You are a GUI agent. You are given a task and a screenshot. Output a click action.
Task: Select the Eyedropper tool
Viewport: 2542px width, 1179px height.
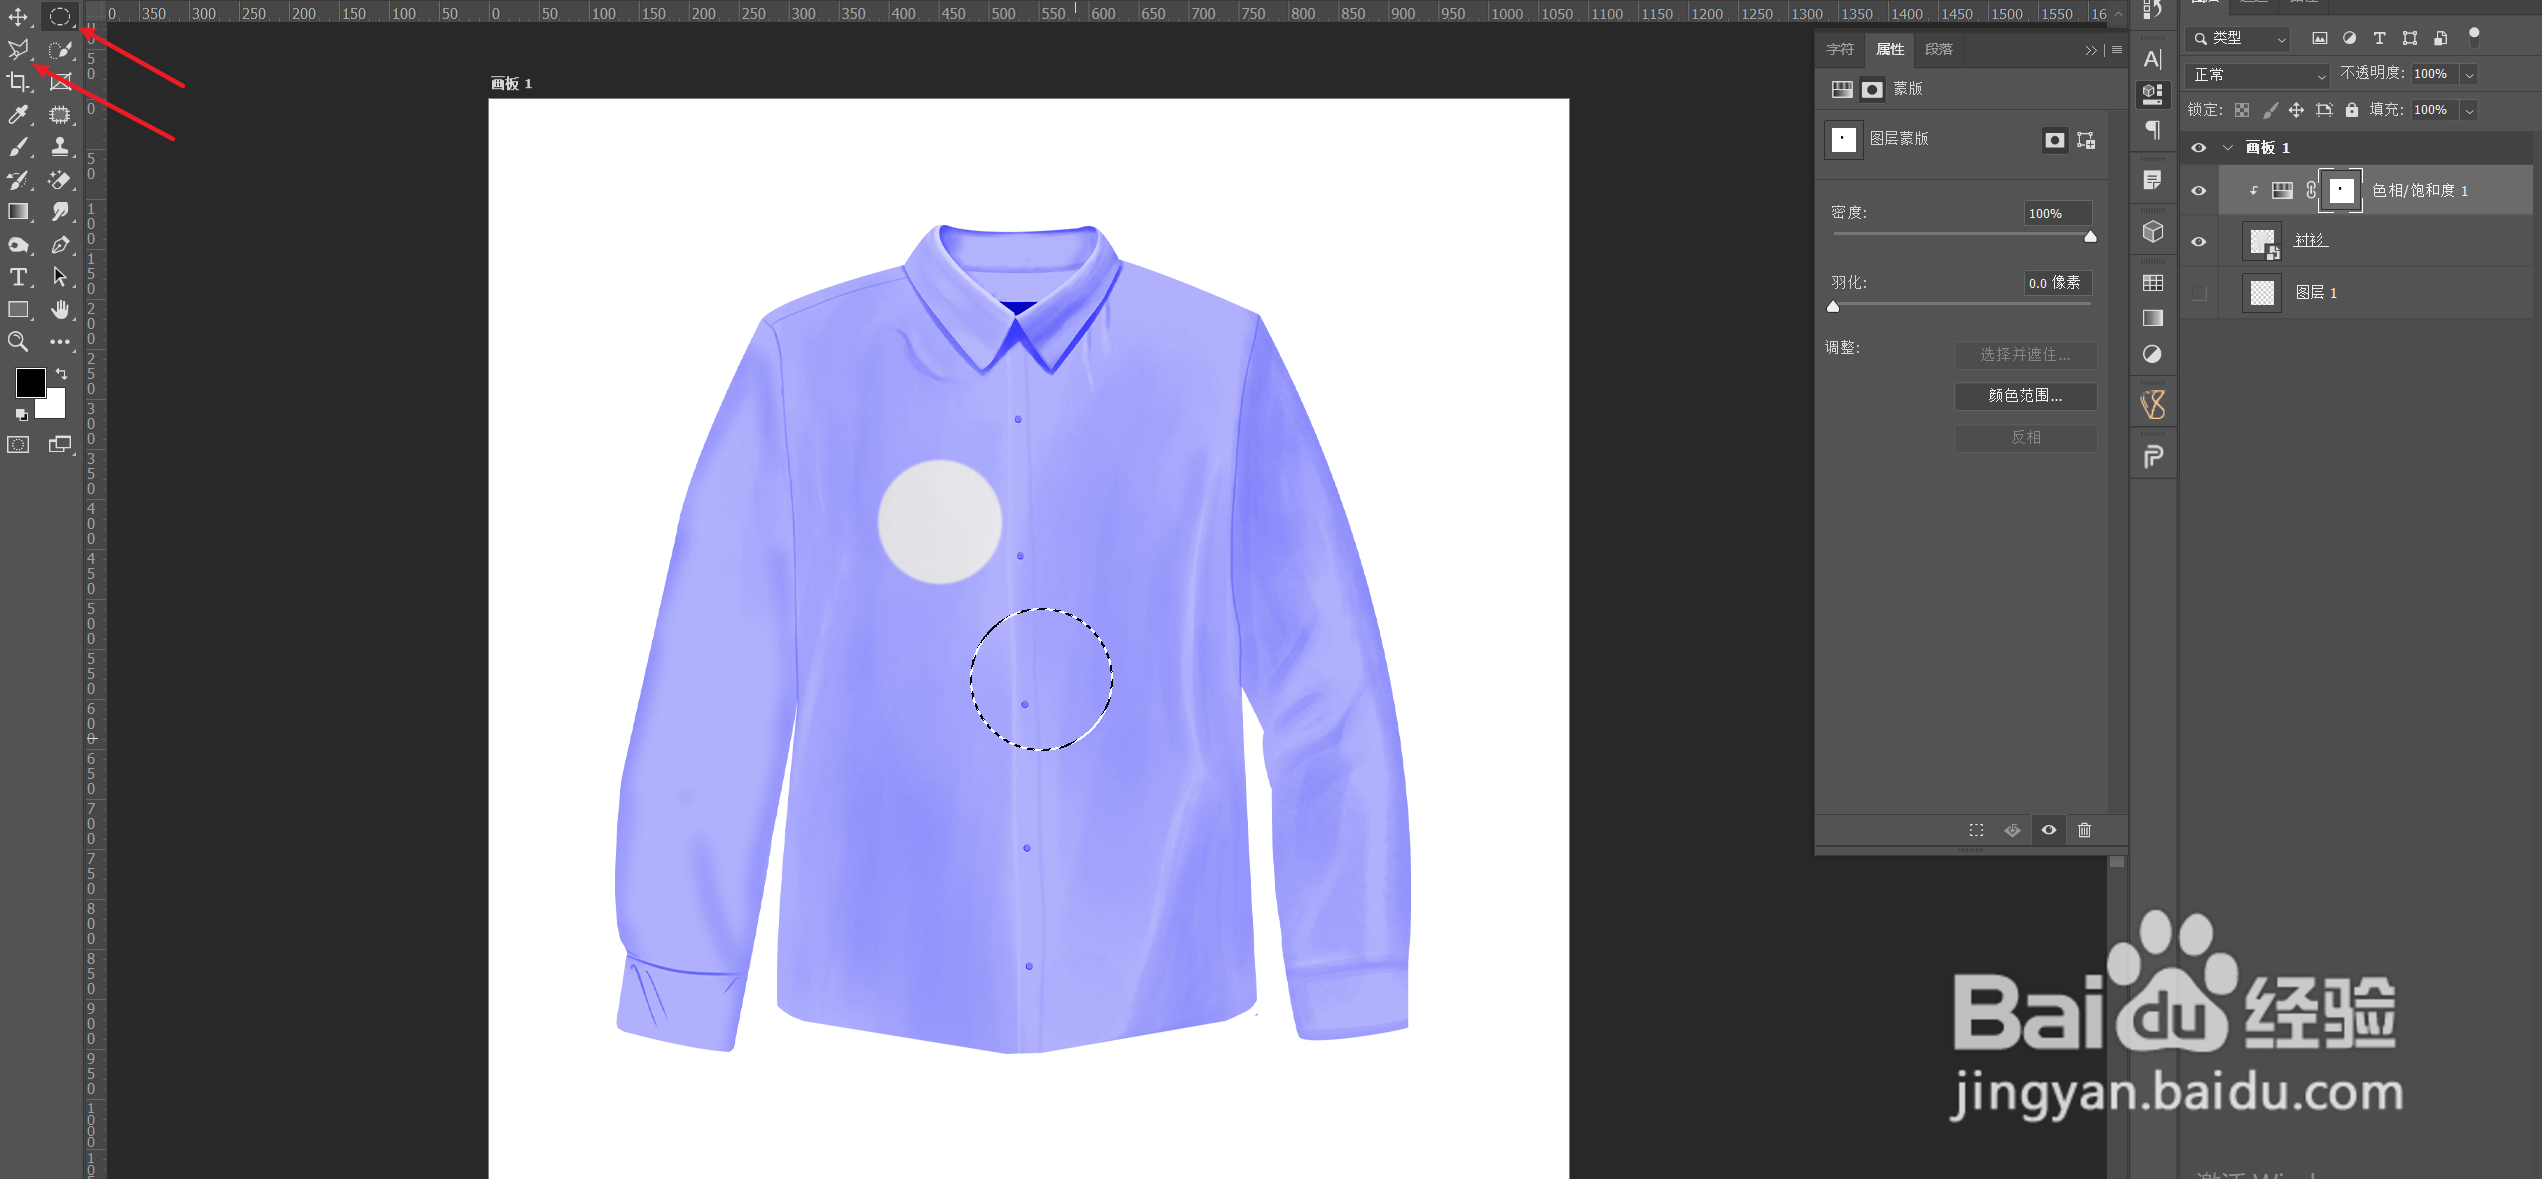pos(18,115)
